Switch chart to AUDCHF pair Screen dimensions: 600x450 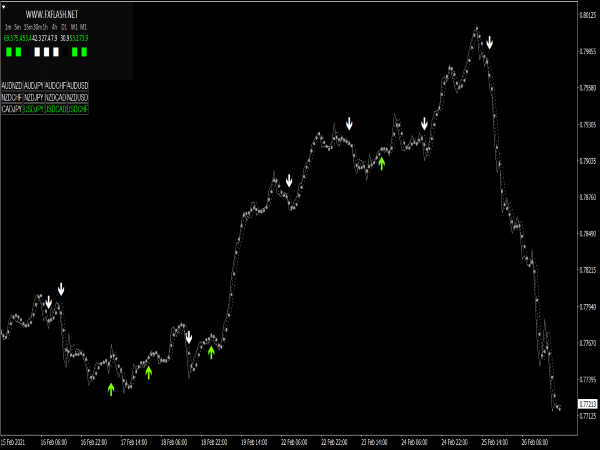55,86
